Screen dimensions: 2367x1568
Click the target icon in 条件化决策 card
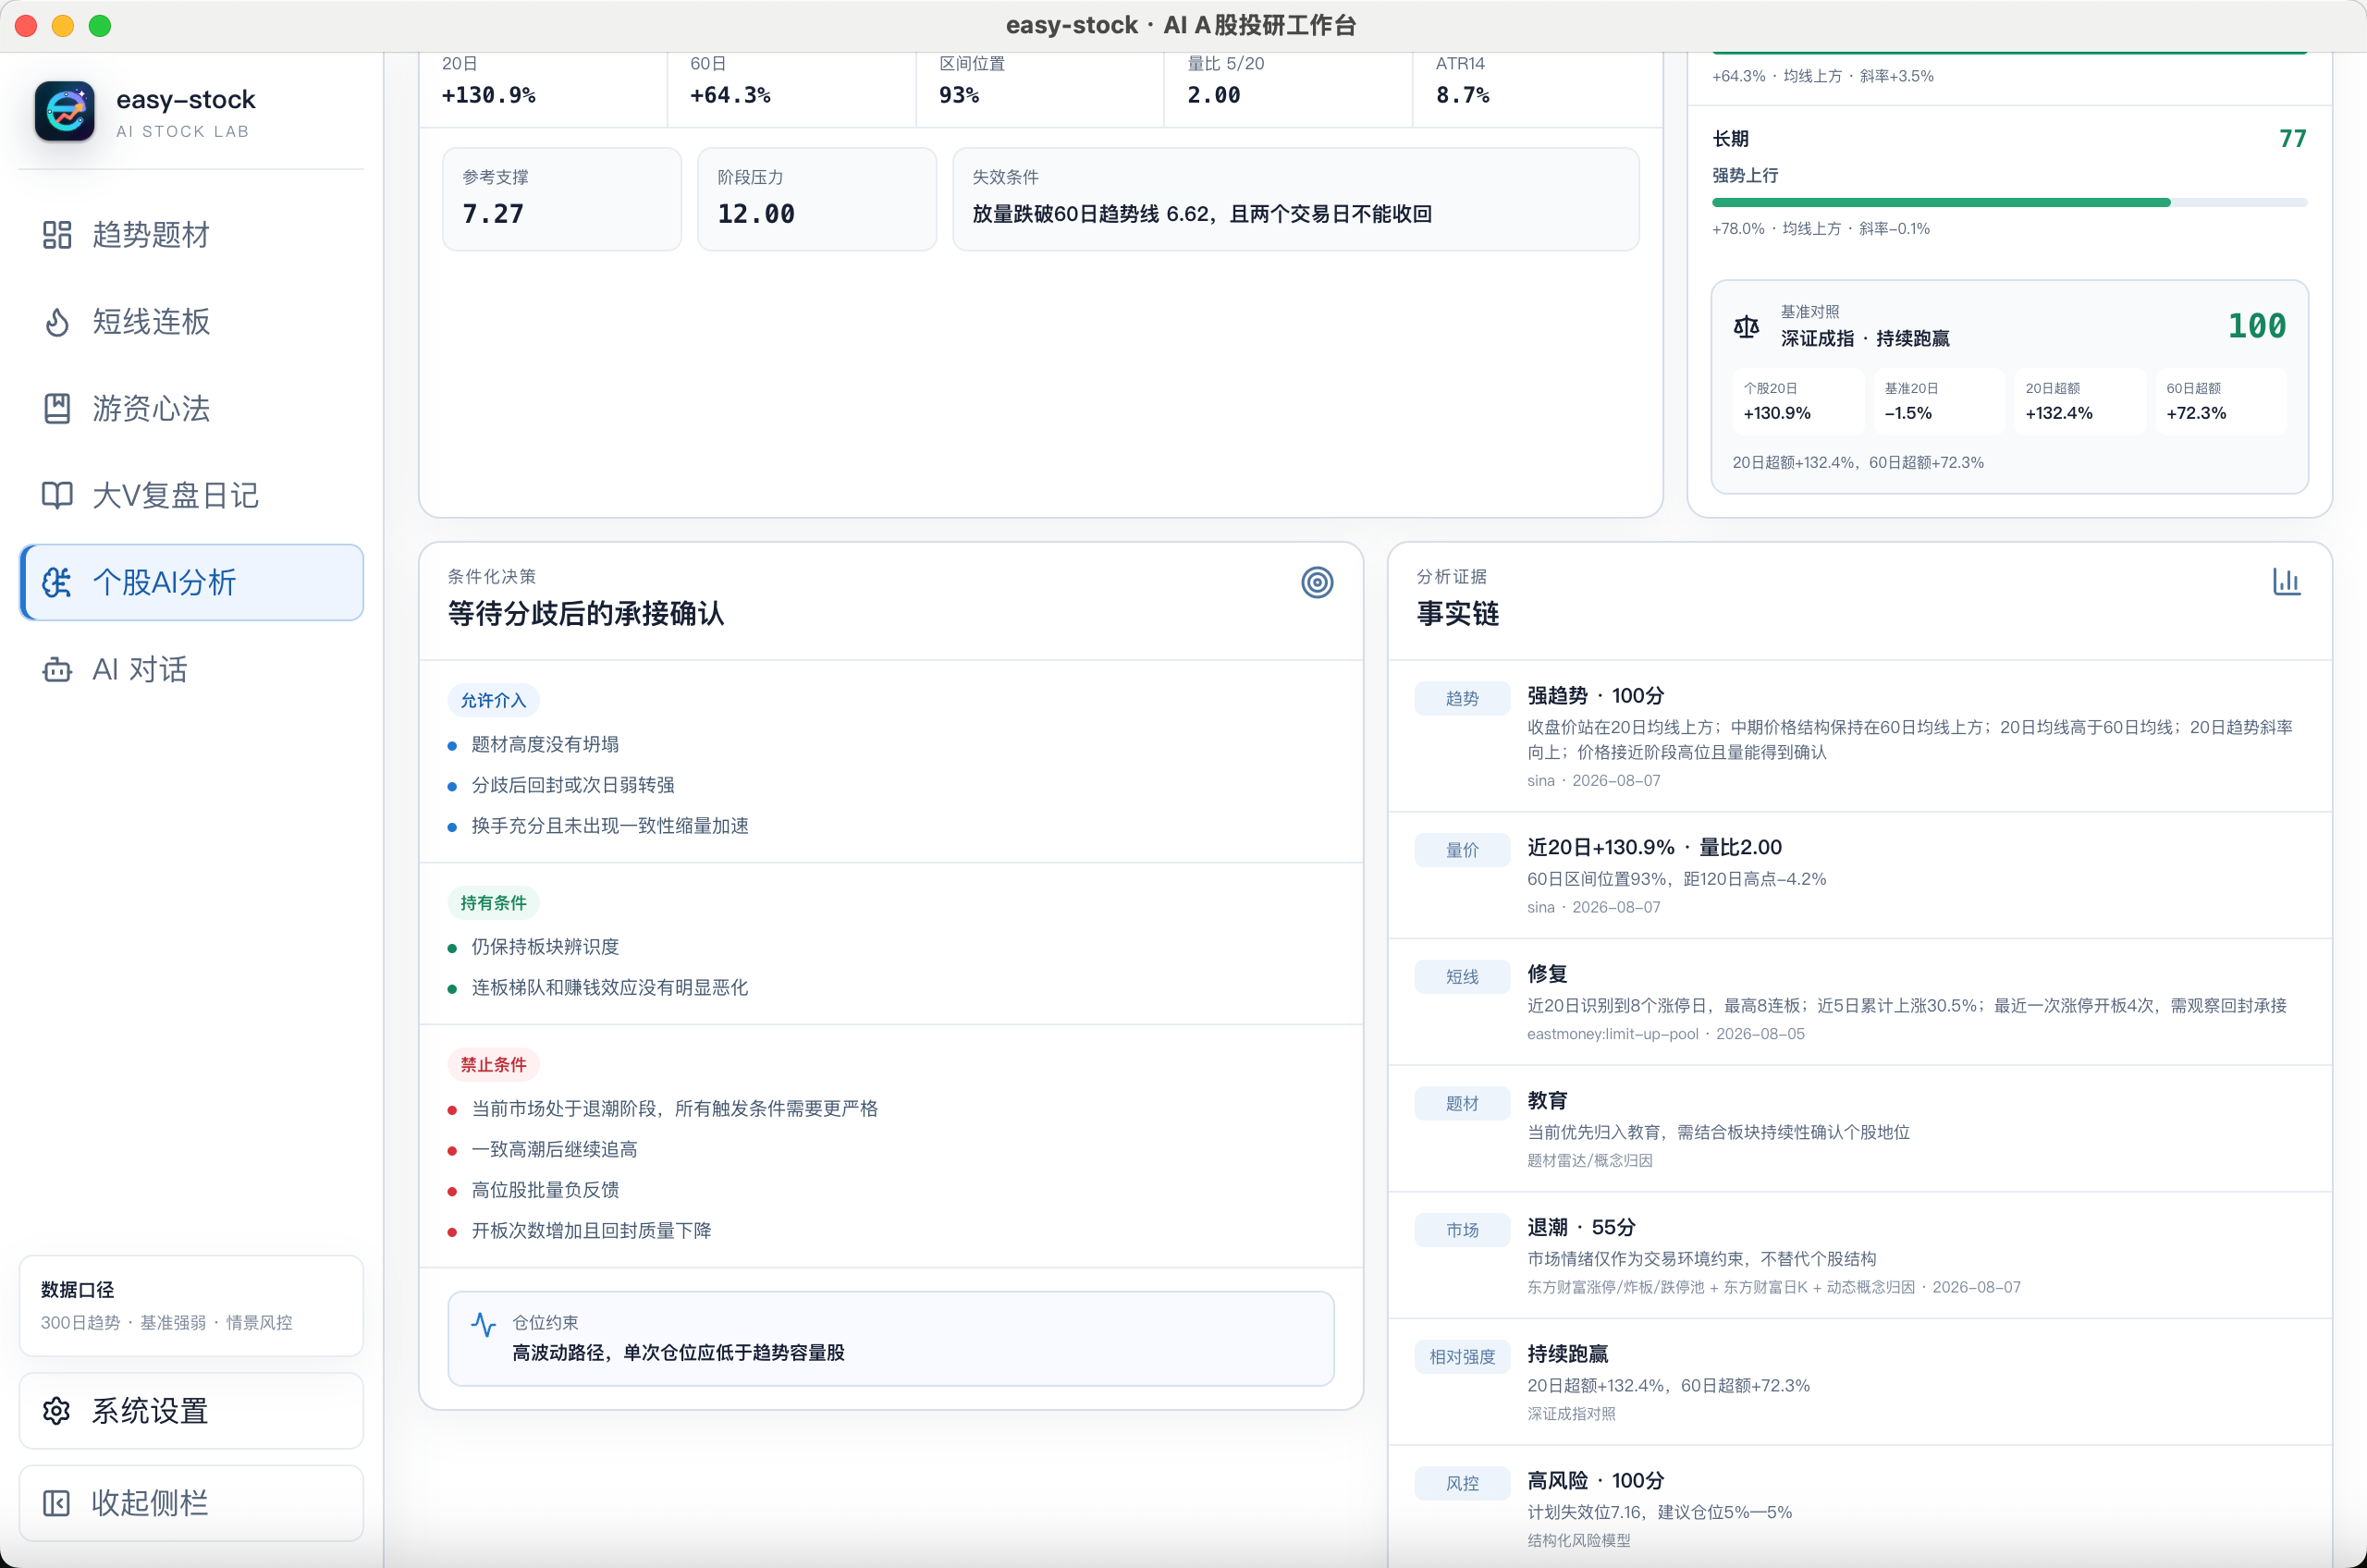1317,582
